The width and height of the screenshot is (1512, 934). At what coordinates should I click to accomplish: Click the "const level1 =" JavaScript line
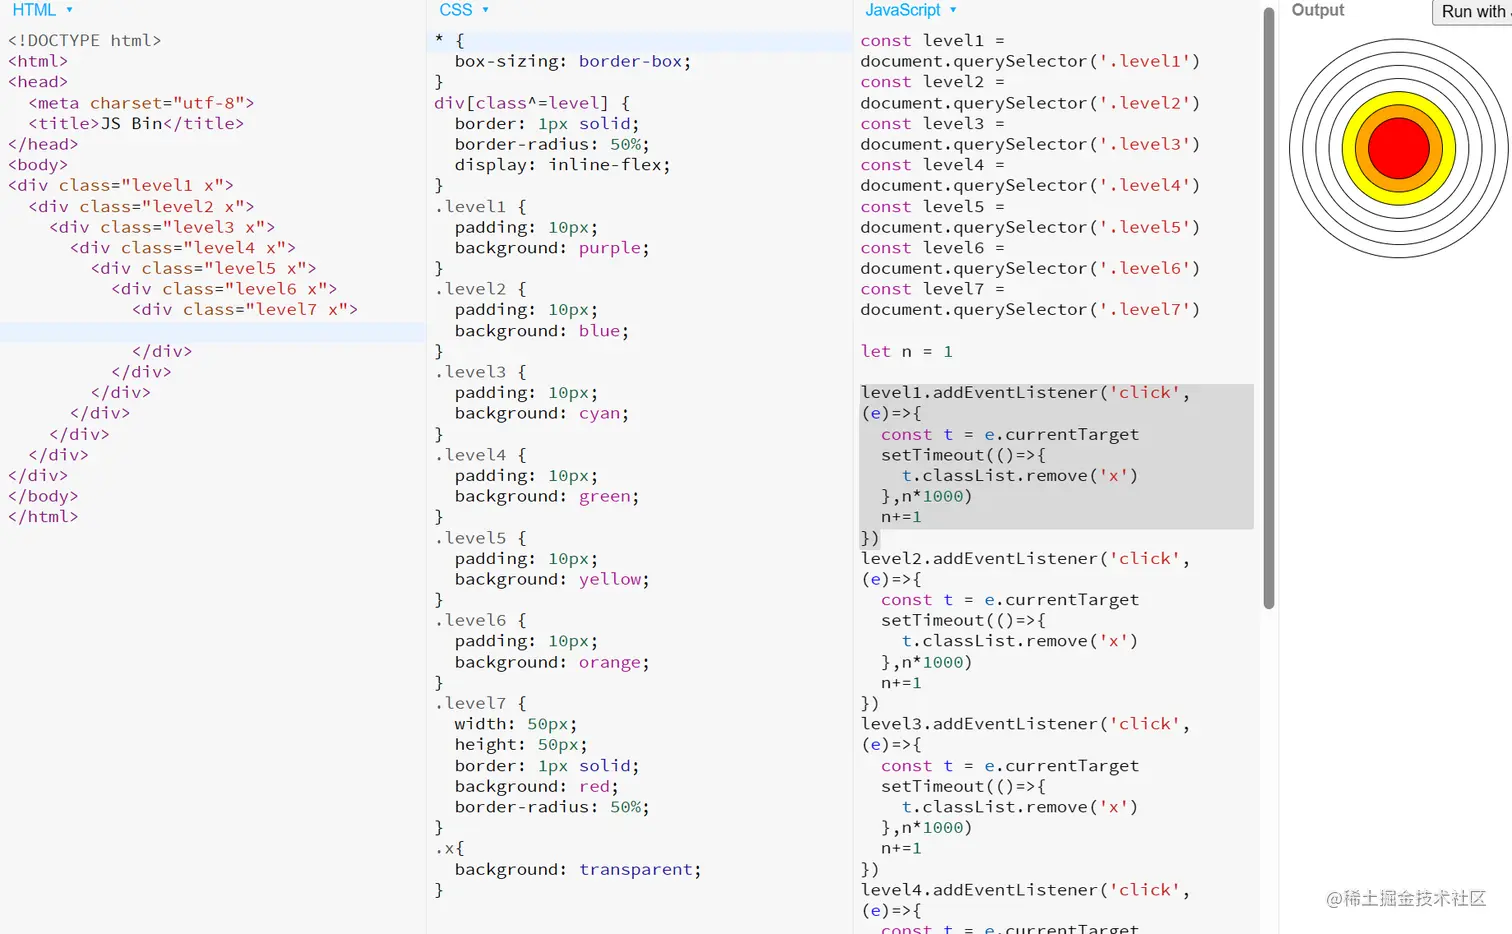tap(933, 40)
